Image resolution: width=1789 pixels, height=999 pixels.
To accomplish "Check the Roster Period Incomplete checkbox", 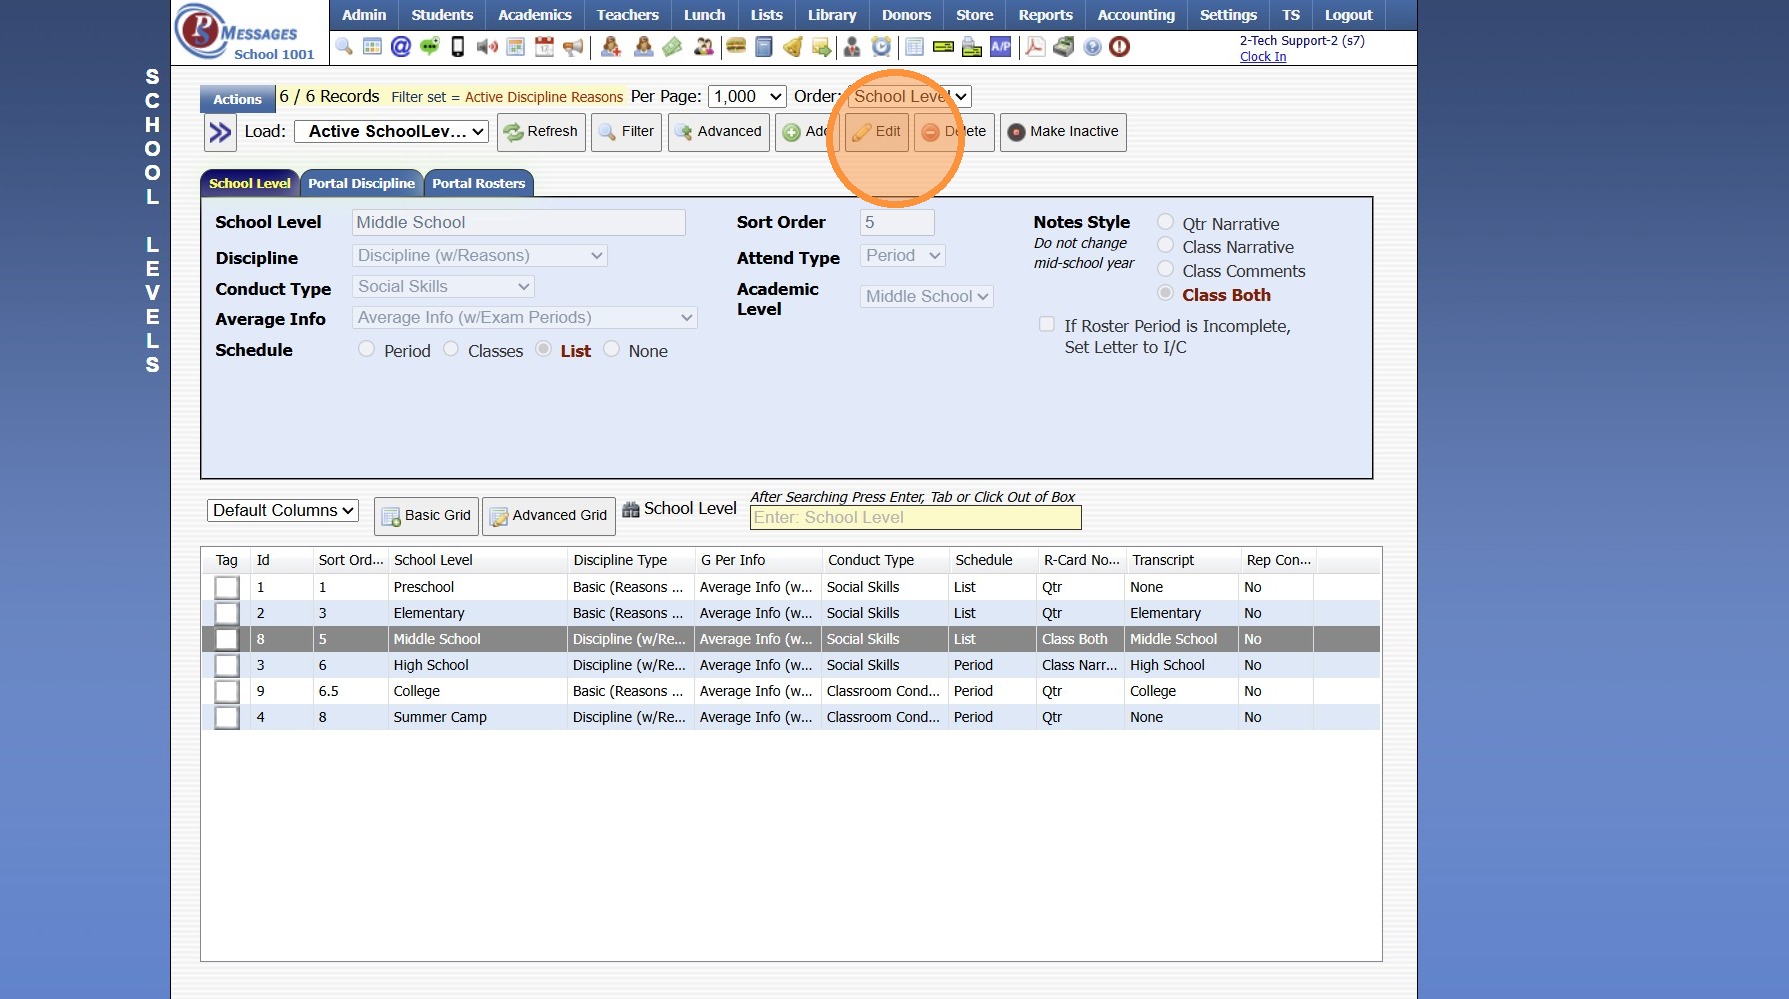I will (1047, 324).
